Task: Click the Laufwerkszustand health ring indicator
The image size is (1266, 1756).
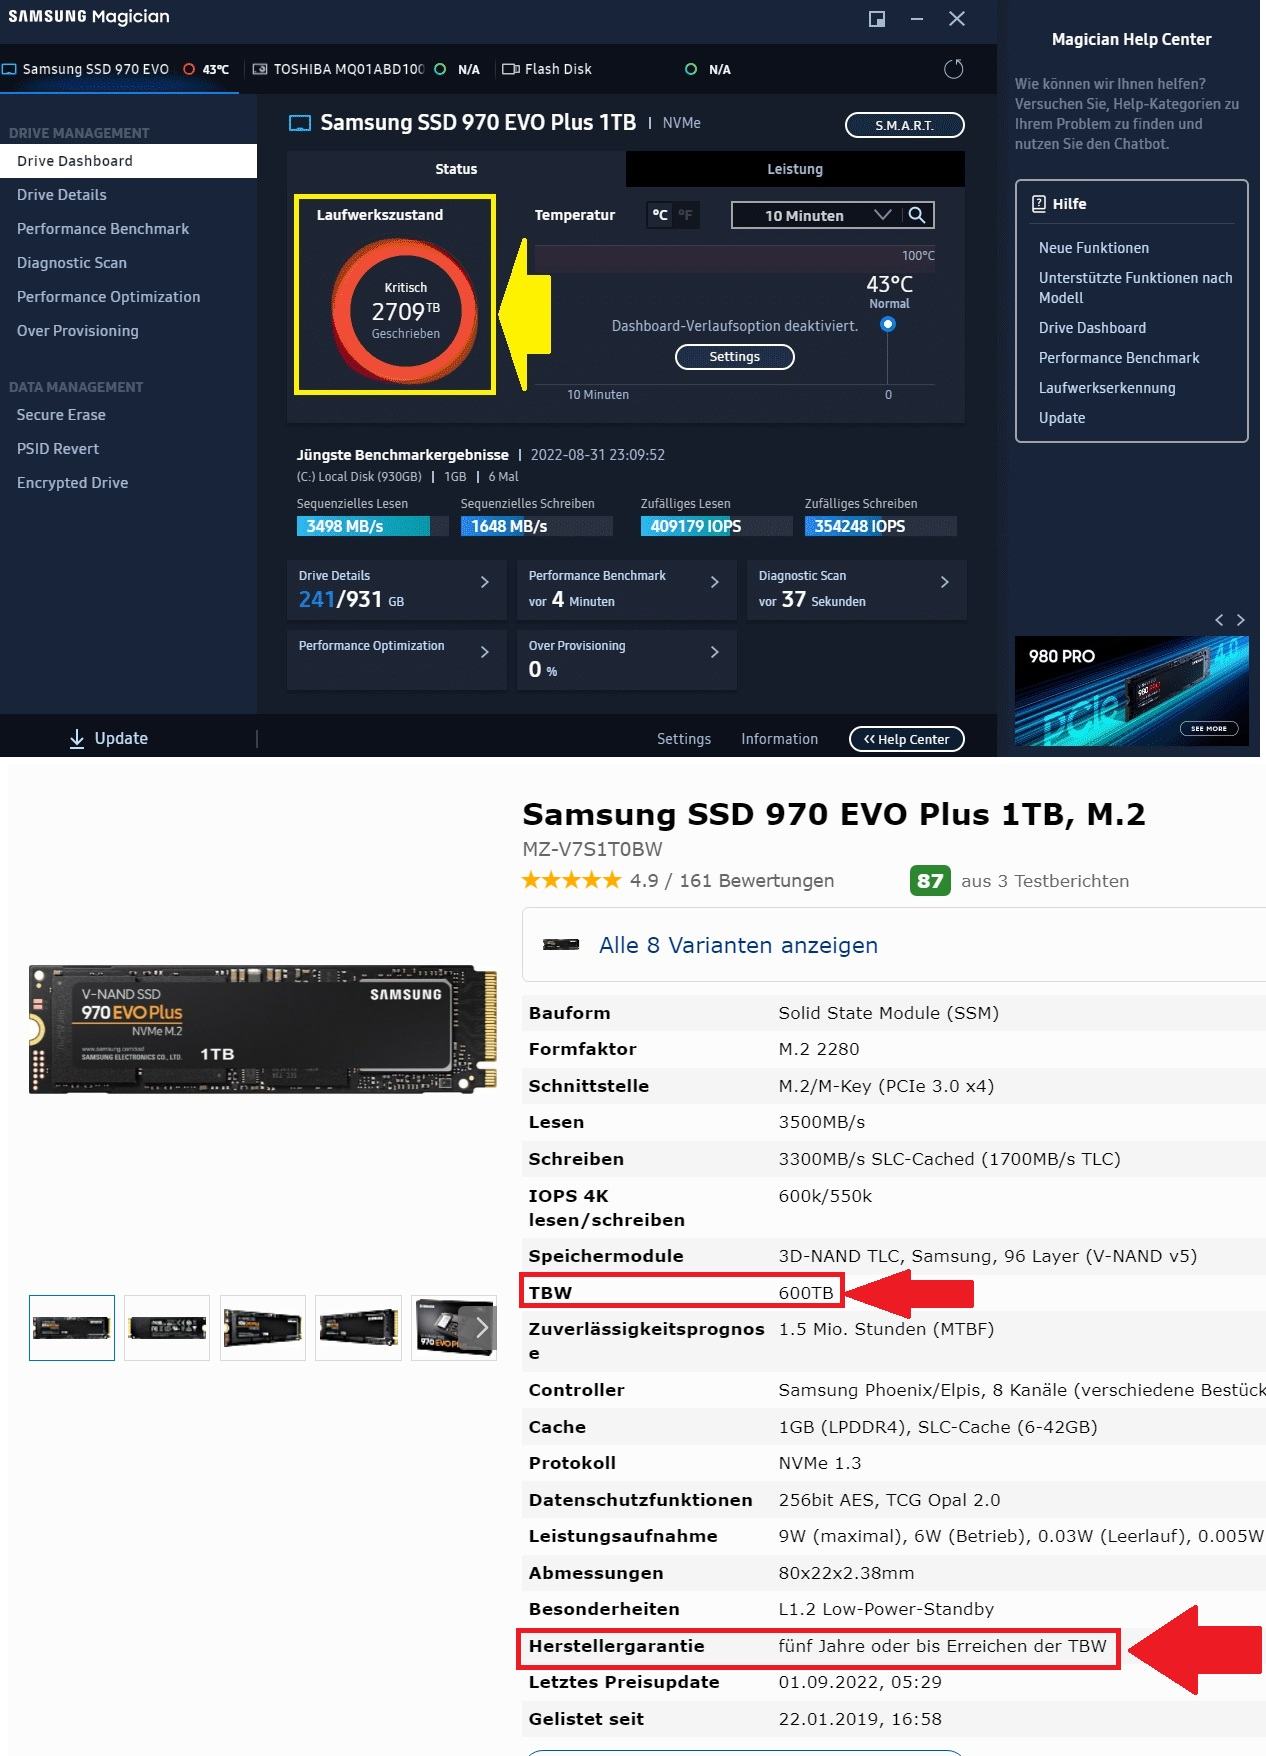Action: coord(405,312)
